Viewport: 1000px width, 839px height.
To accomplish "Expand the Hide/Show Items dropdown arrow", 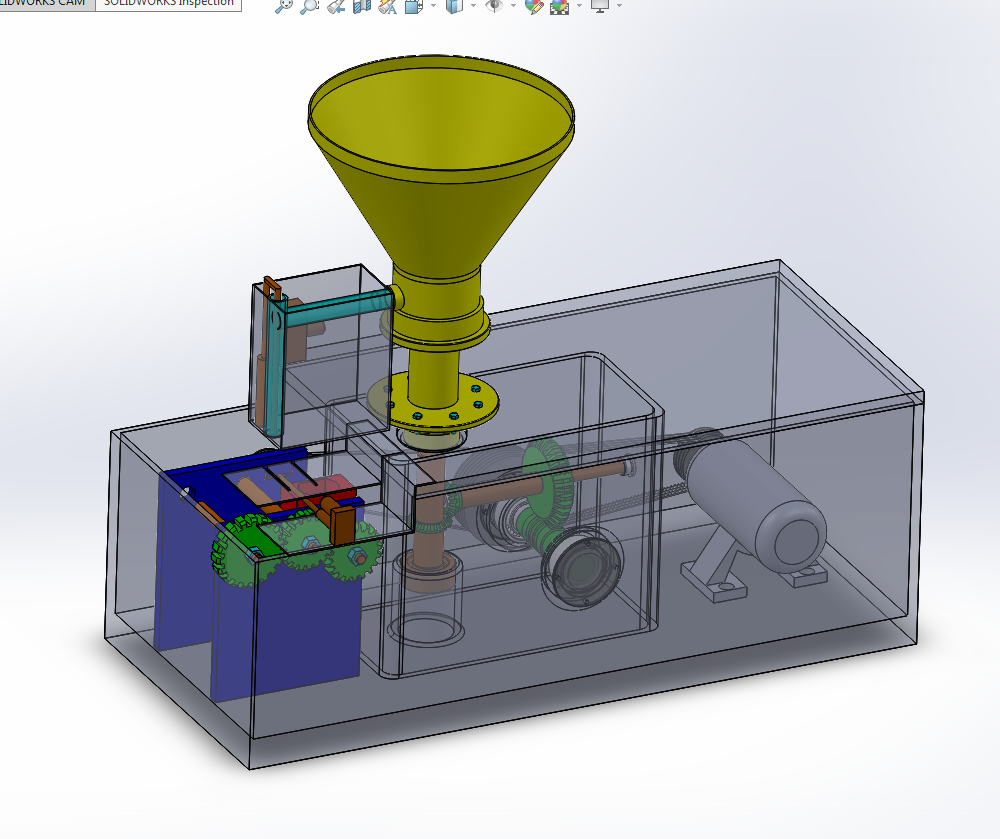I will [513, 6].
